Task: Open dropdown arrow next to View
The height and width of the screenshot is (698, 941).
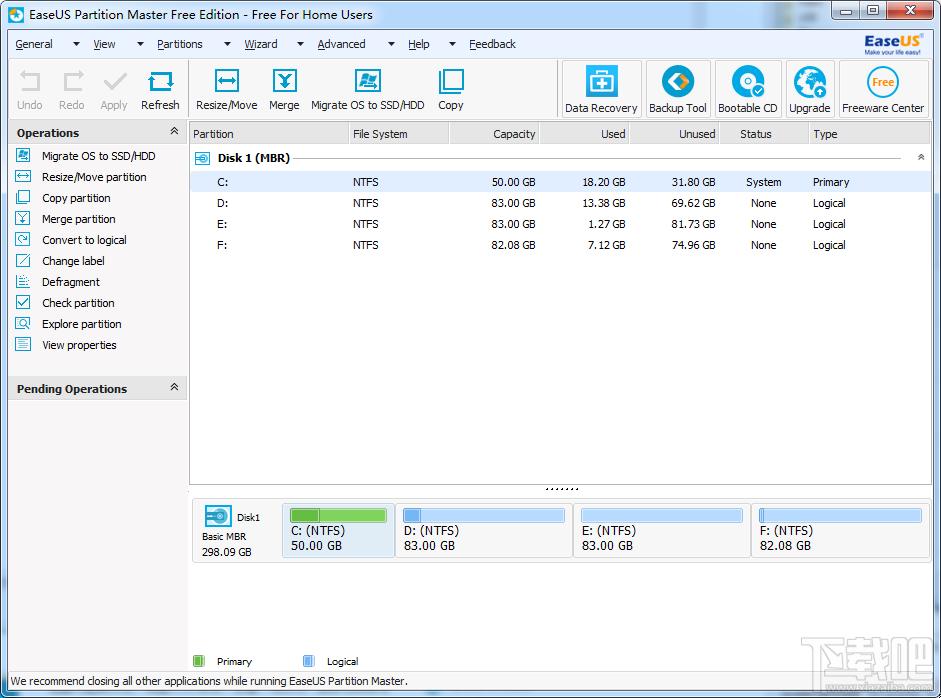Action: point(140,44)
